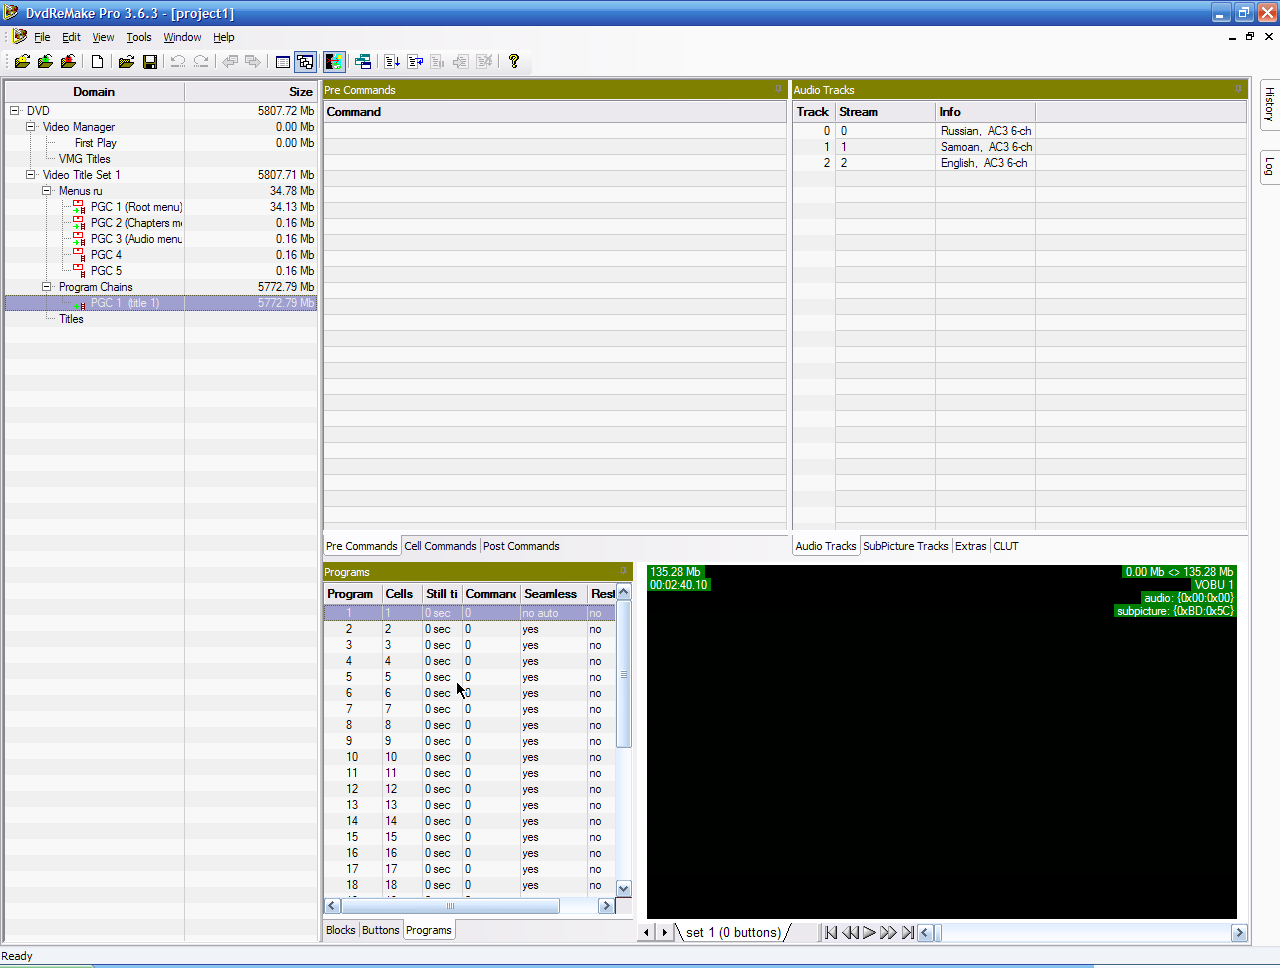Click the disabled undo arrow icon

pos(178,61)
